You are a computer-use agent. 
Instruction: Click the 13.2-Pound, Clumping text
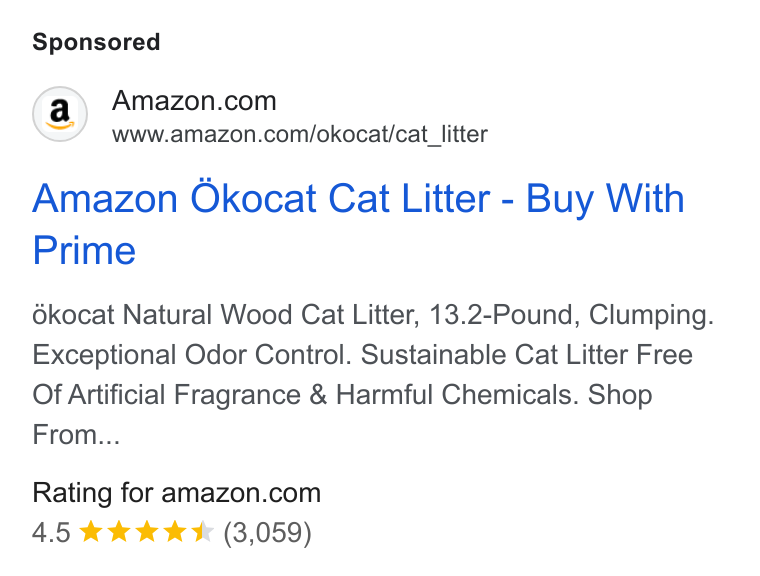(571, 315)
